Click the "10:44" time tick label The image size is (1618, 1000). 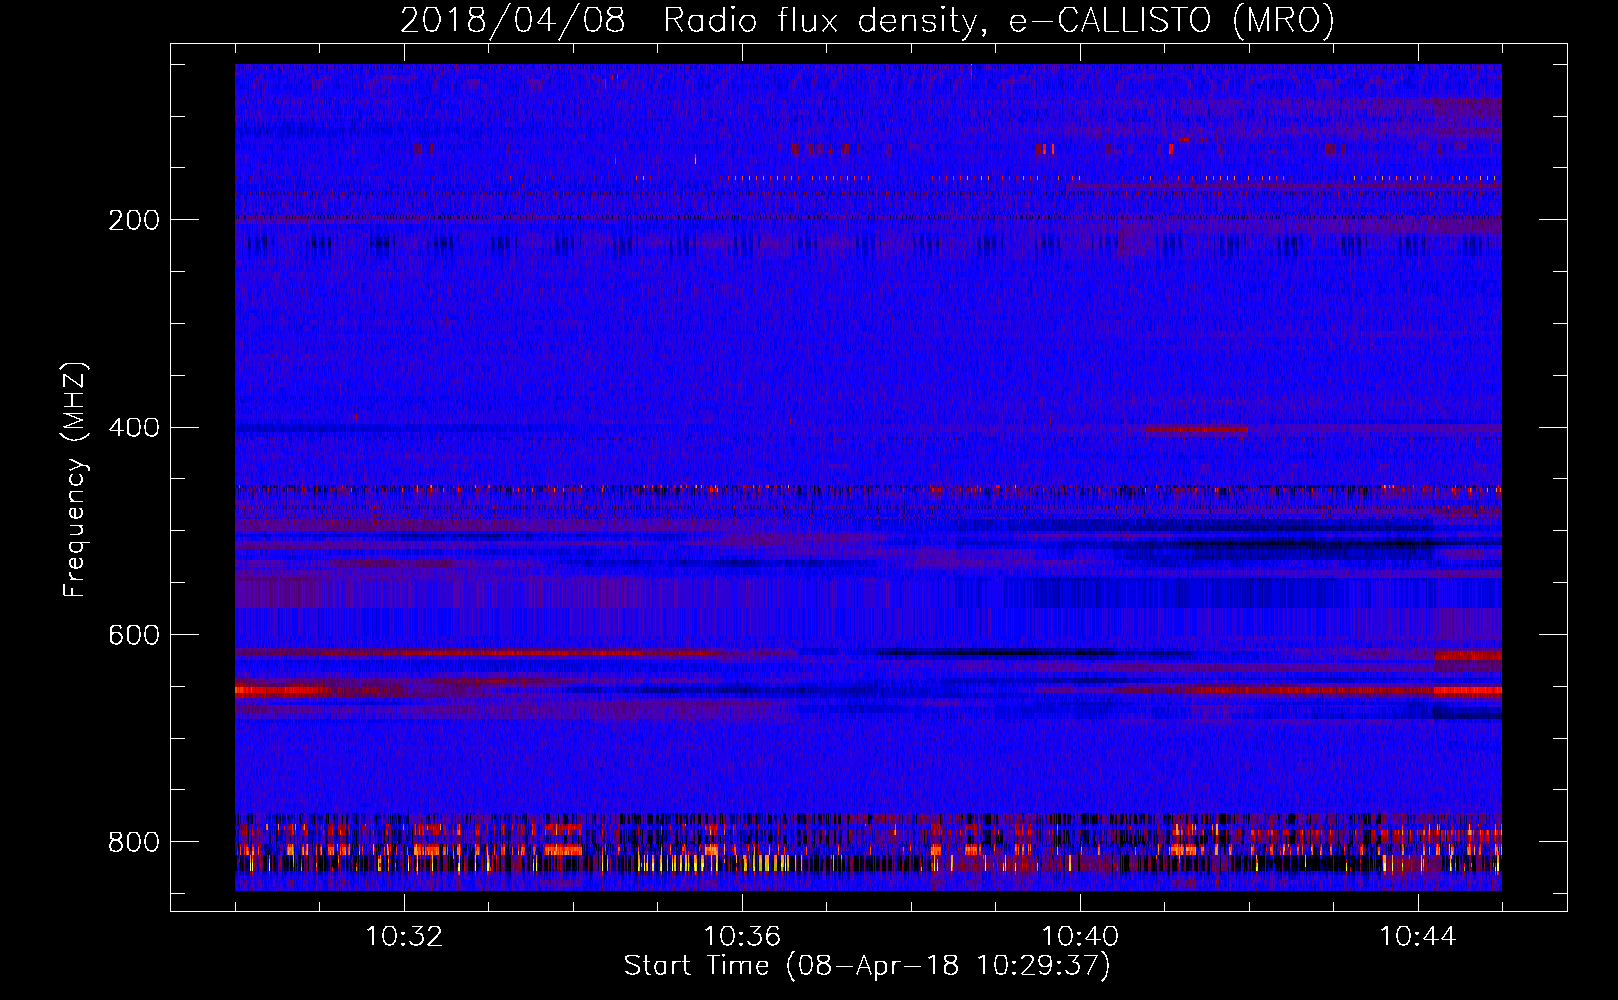pos(1418,937)
